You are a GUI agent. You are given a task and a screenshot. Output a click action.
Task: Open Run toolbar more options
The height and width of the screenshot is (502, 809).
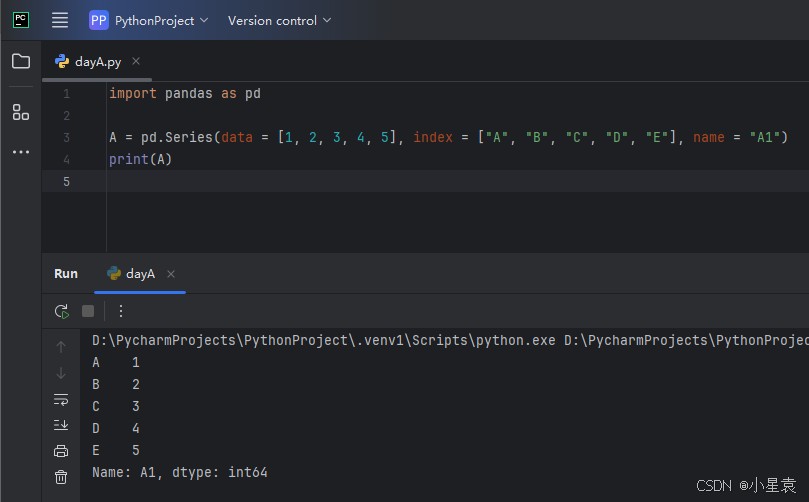121,311
